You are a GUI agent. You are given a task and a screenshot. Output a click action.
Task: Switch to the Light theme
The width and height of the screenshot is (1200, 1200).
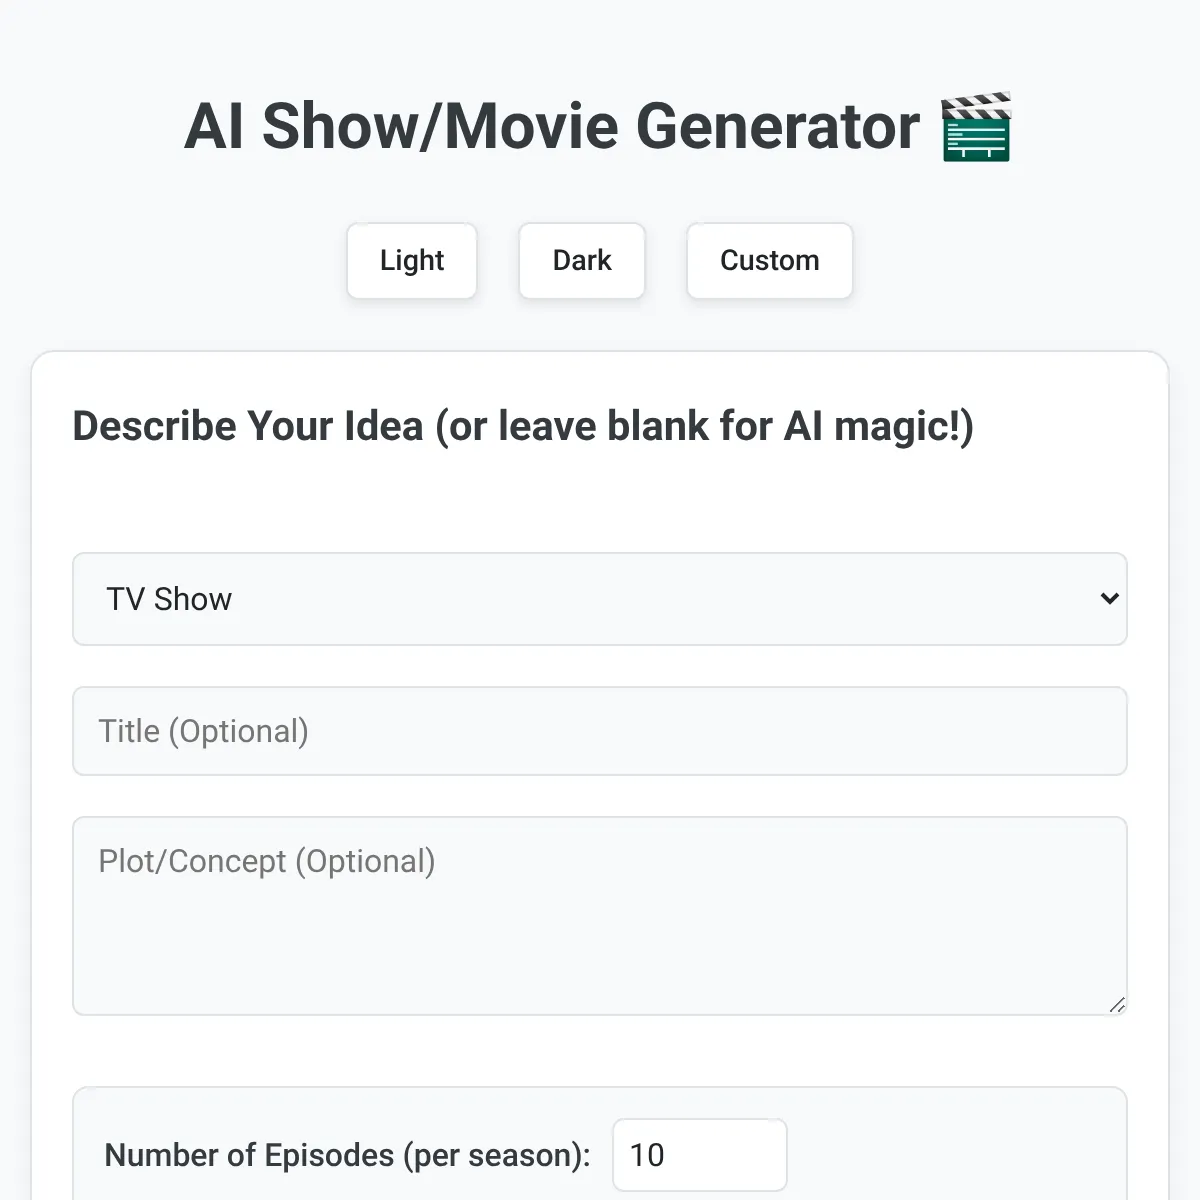412,260
